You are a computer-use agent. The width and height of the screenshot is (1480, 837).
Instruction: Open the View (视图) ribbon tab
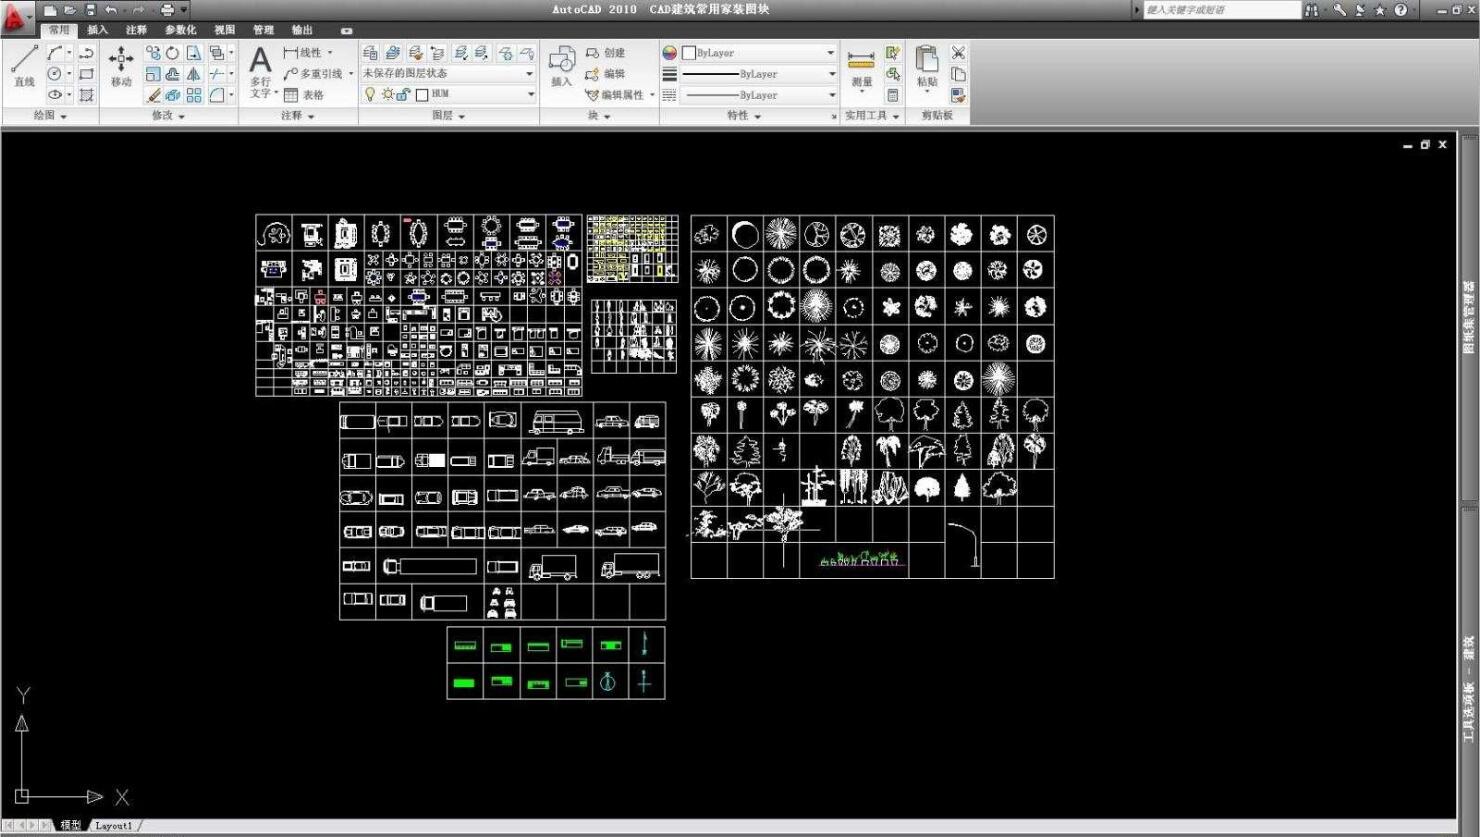pos(224,30)
